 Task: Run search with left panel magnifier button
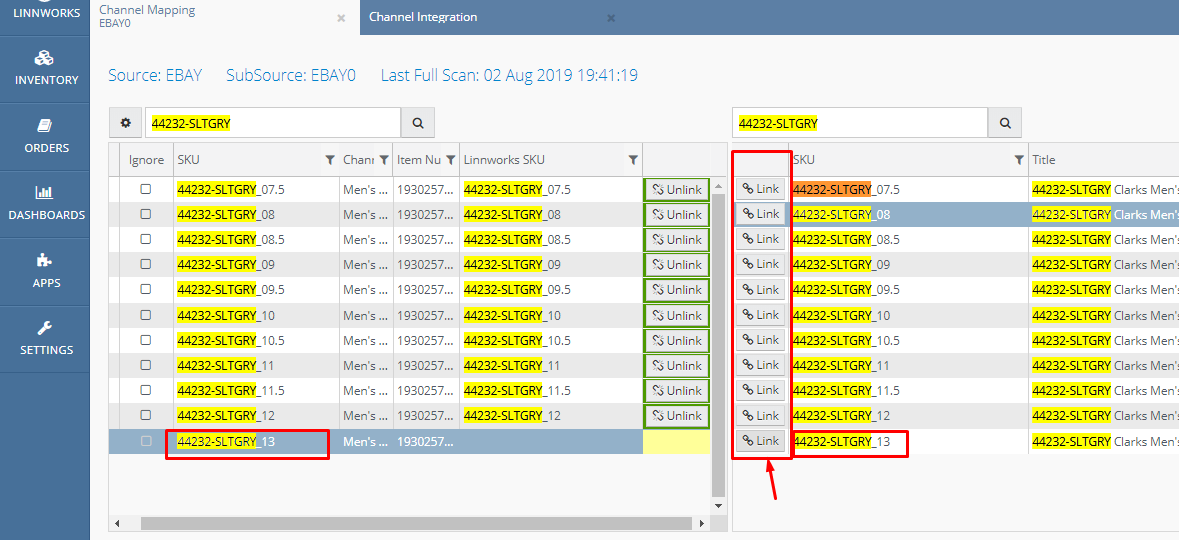coord(418,123)
